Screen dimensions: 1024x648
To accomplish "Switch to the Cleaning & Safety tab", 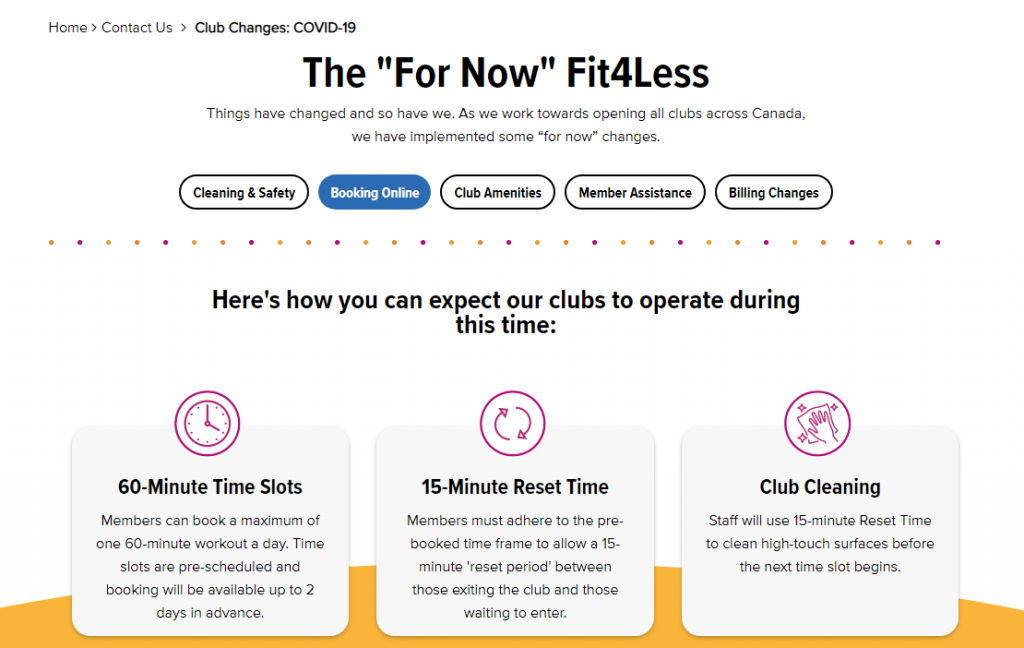I will pyautogui.click(x=244, y=193).
